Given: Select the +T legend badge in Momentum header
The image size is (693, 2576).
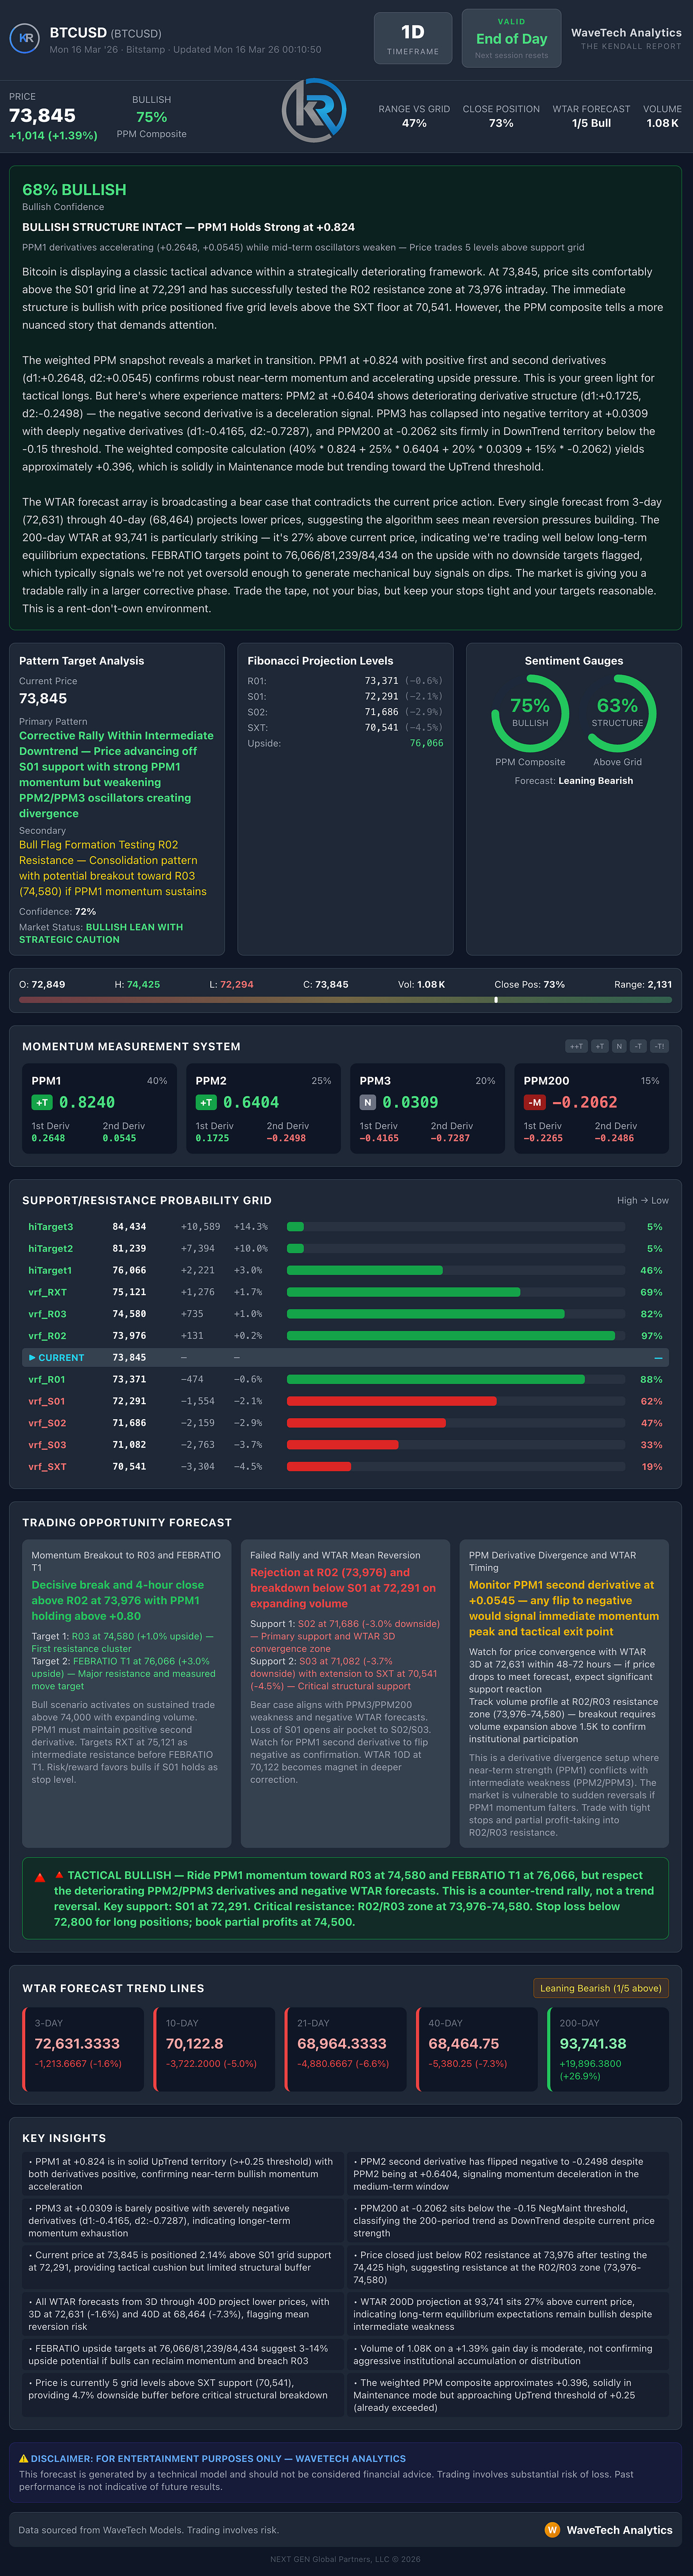Looking at the screenshot, I should [x=599, y=1046].
